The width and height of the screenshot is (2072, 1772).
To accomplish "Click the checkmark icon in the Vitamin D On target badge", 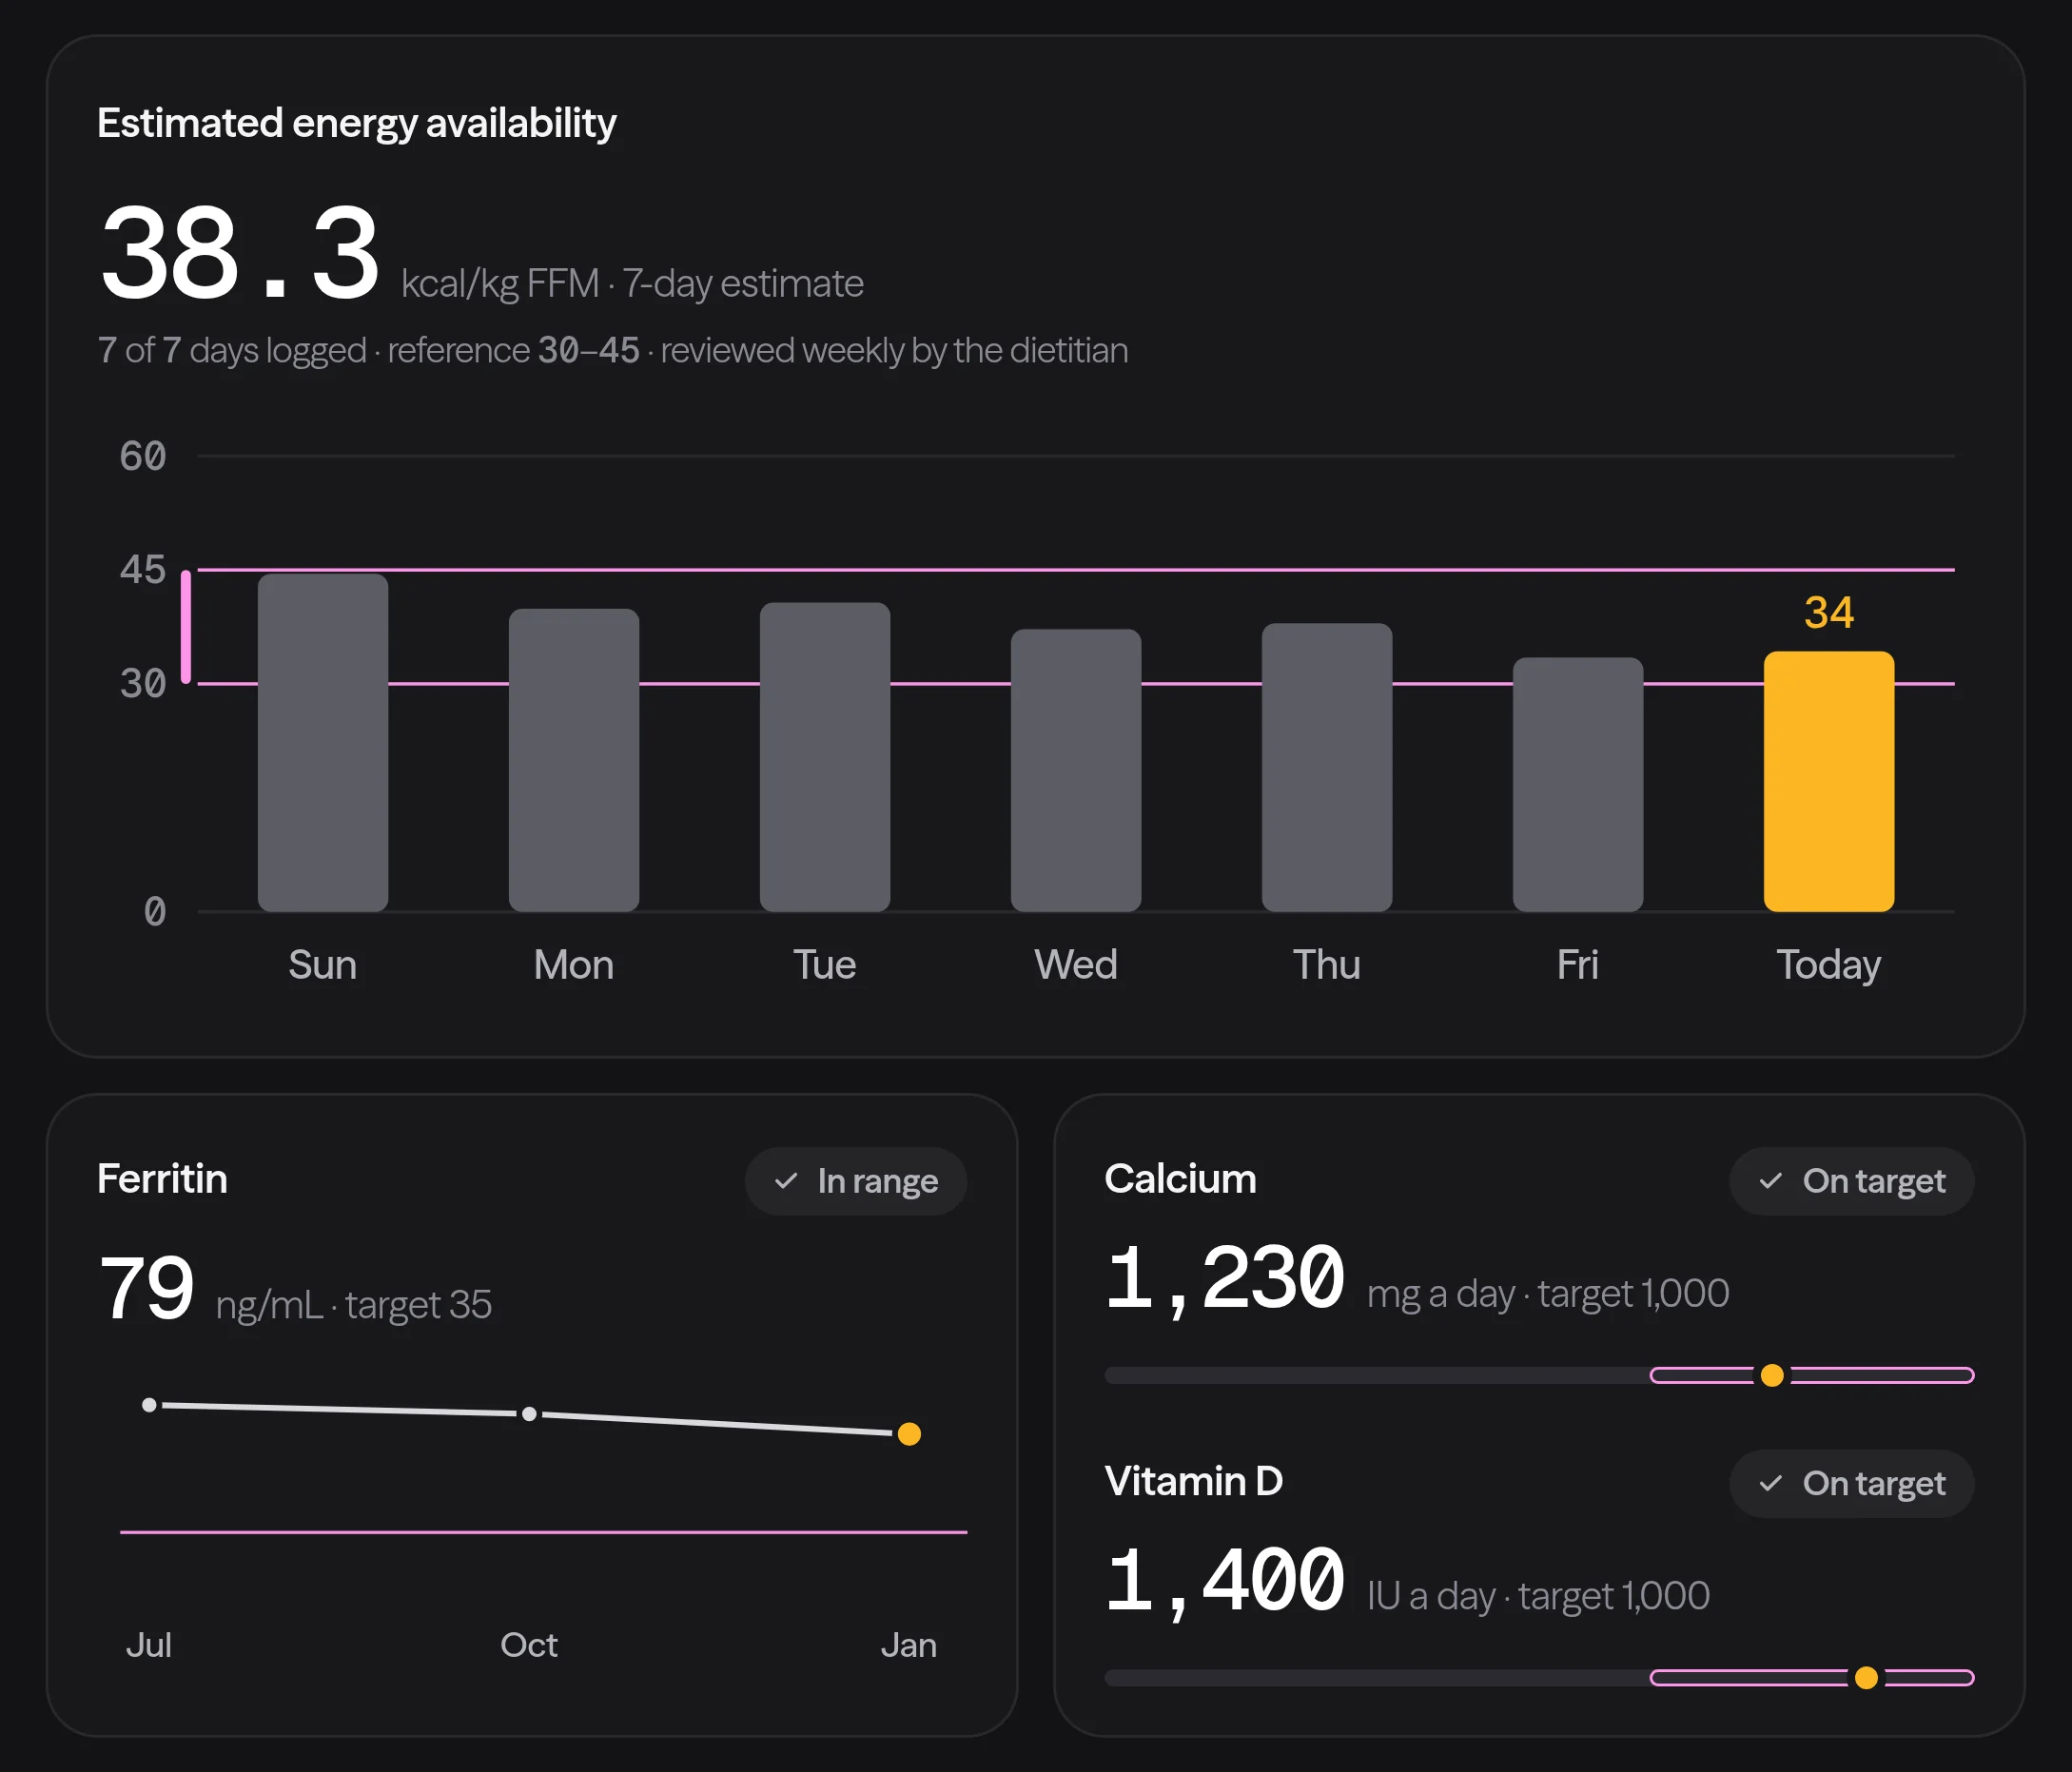I will 1771,1483.
